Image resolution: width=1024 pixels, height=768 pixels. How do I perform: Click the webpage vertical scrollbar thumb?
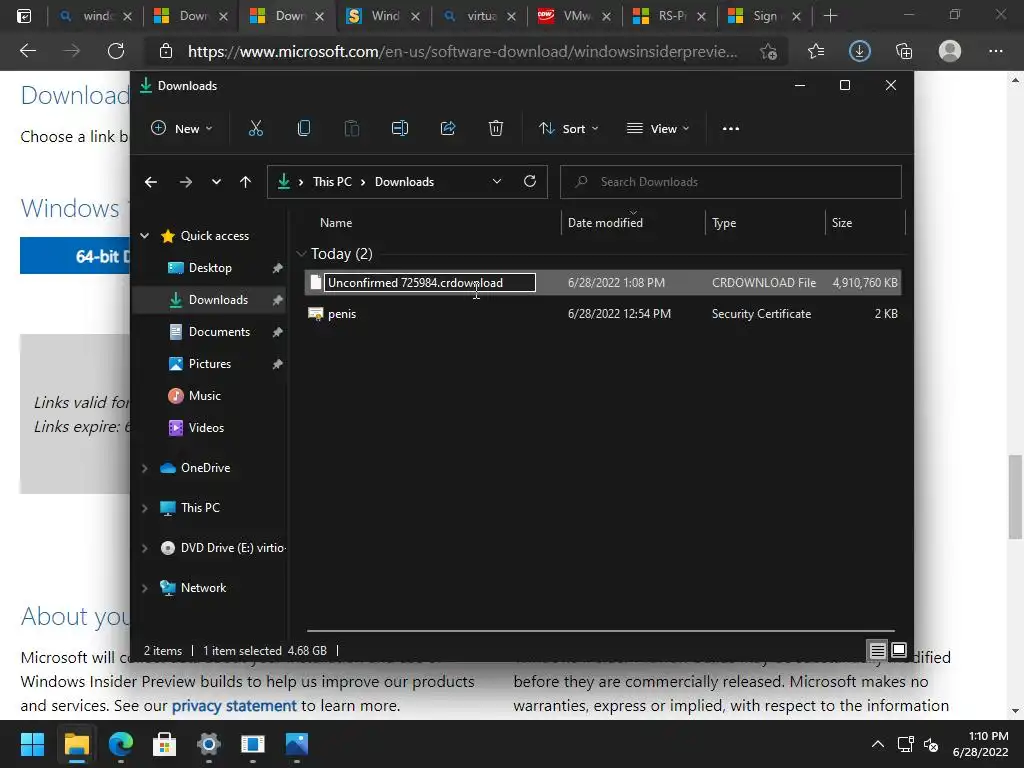(1015, 497)
